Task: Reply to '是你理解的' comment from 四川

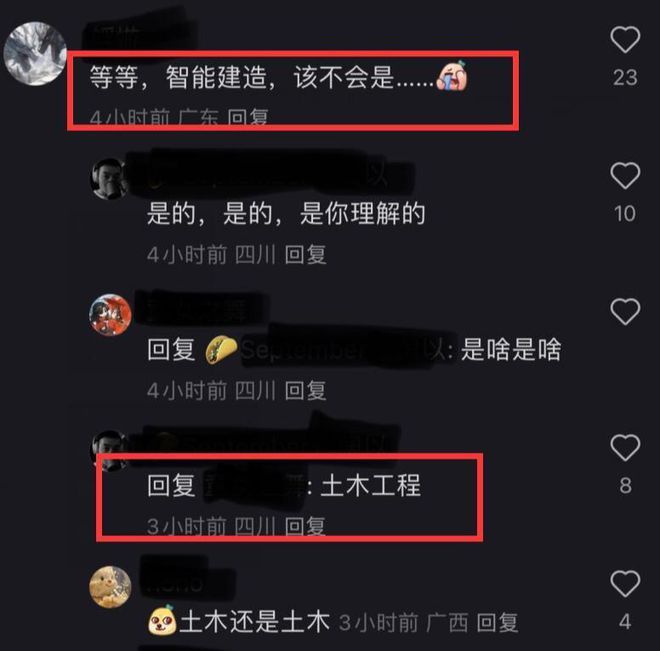Action: [306, 255]
